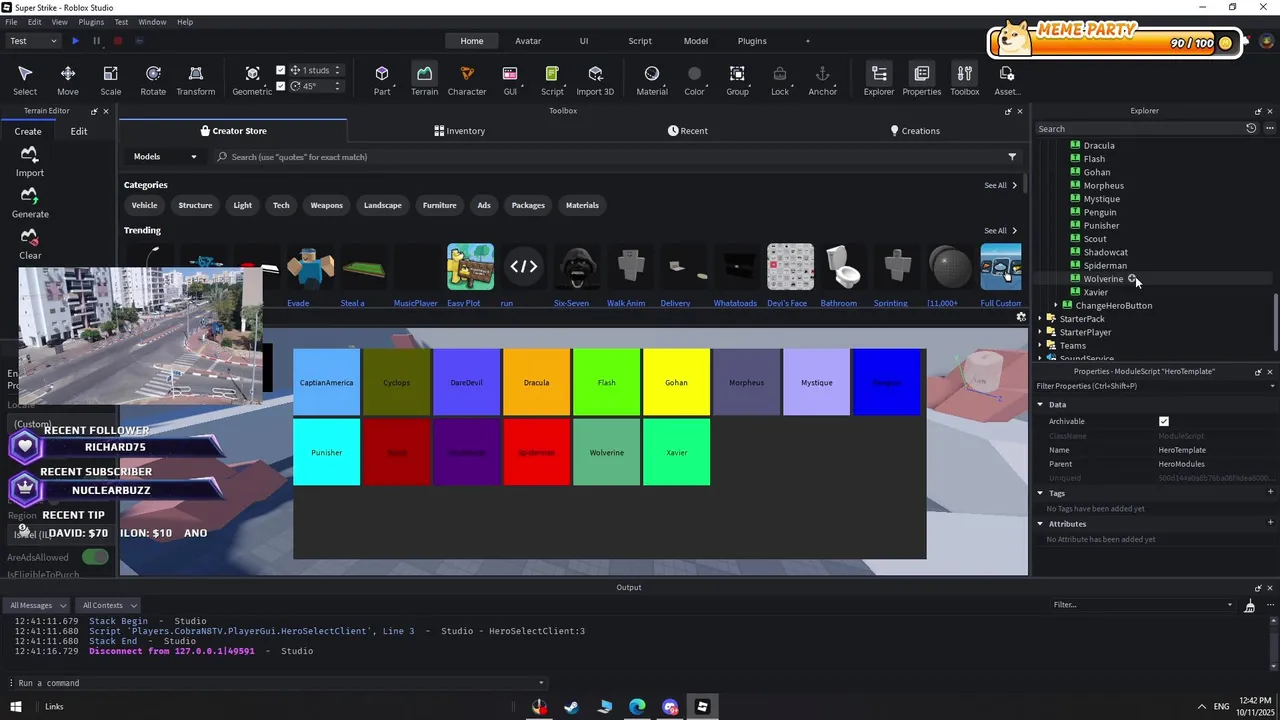Image resolution: width=1280 pixels, height=720 pixels.
Task: Toggle the Explorer panel button
Action: point(879,80)
